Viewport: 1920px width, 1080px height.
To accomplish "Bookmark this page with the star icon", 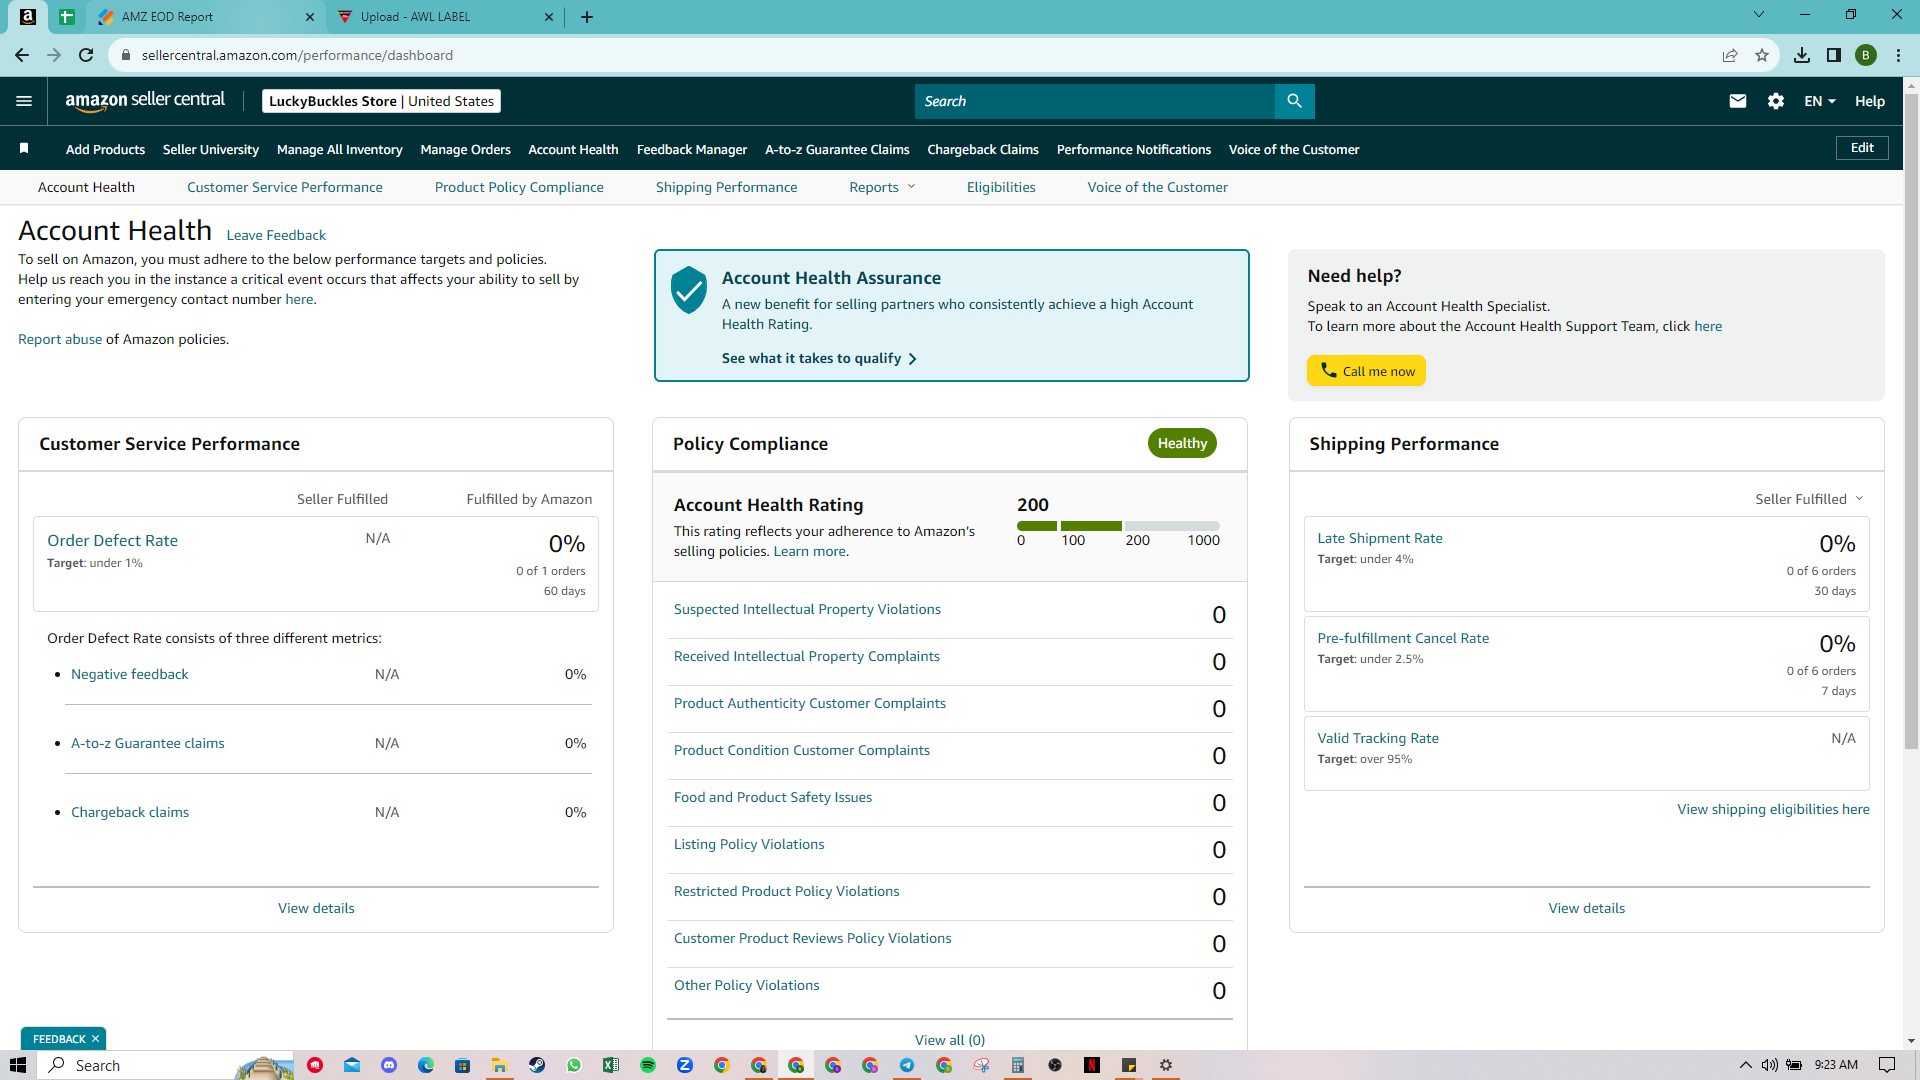I will coord(1762,55).
